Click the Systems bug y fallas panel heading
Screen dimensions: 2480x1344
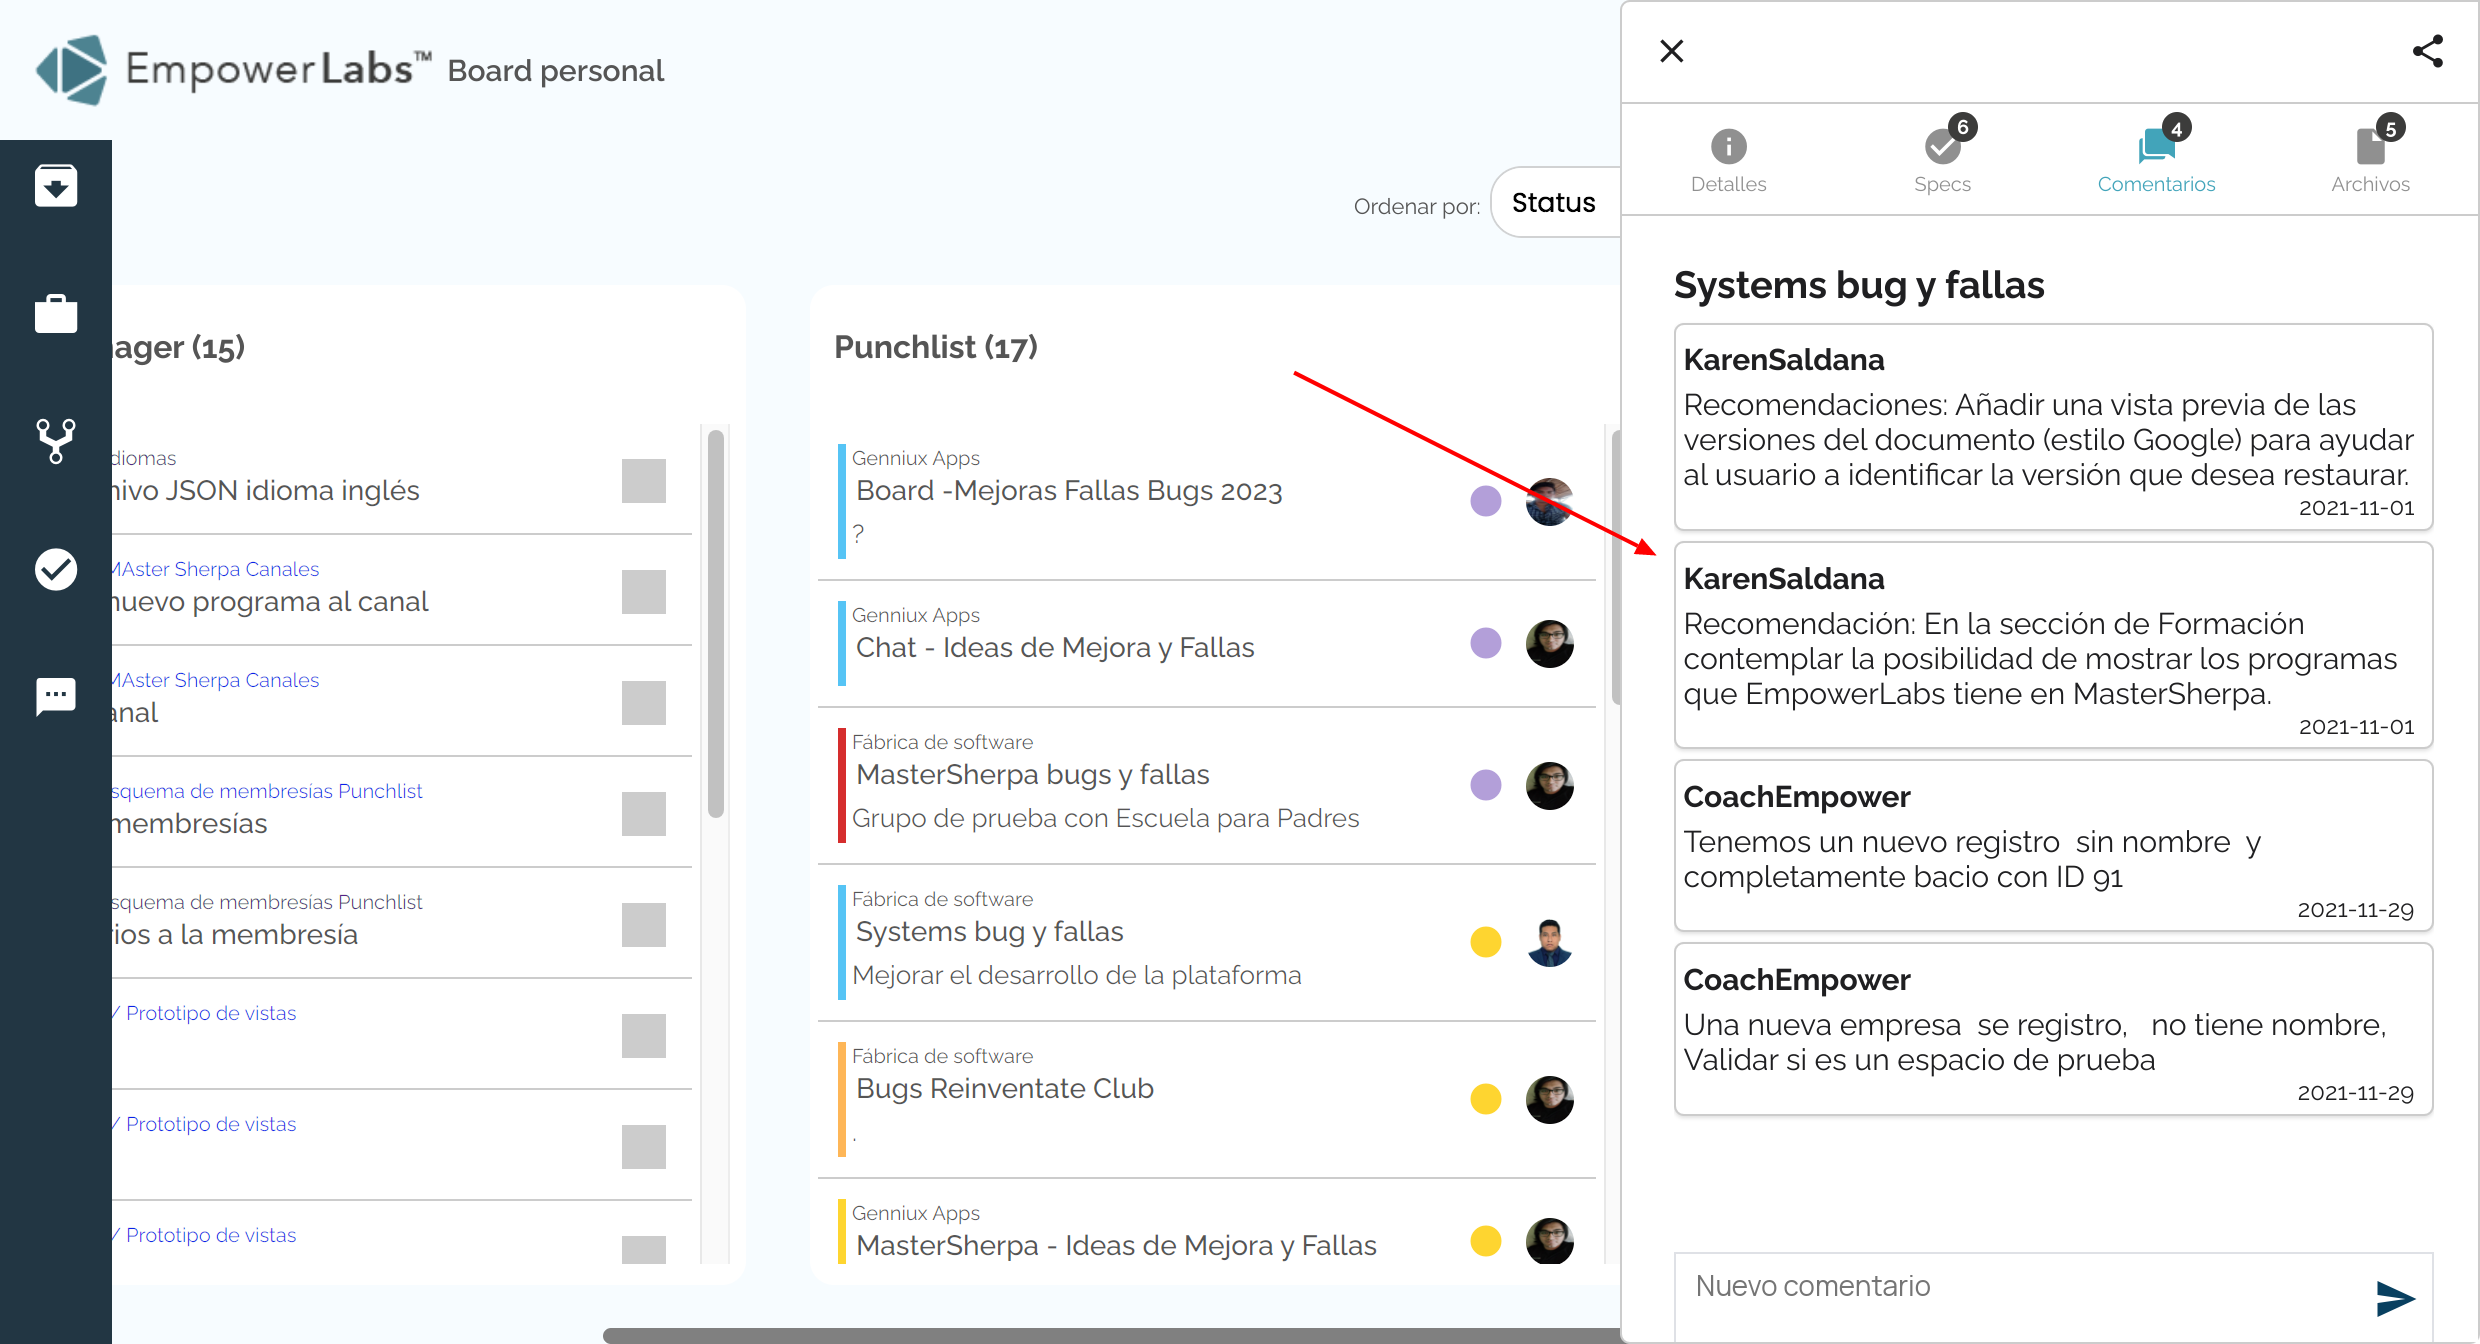pos(1859,285)
